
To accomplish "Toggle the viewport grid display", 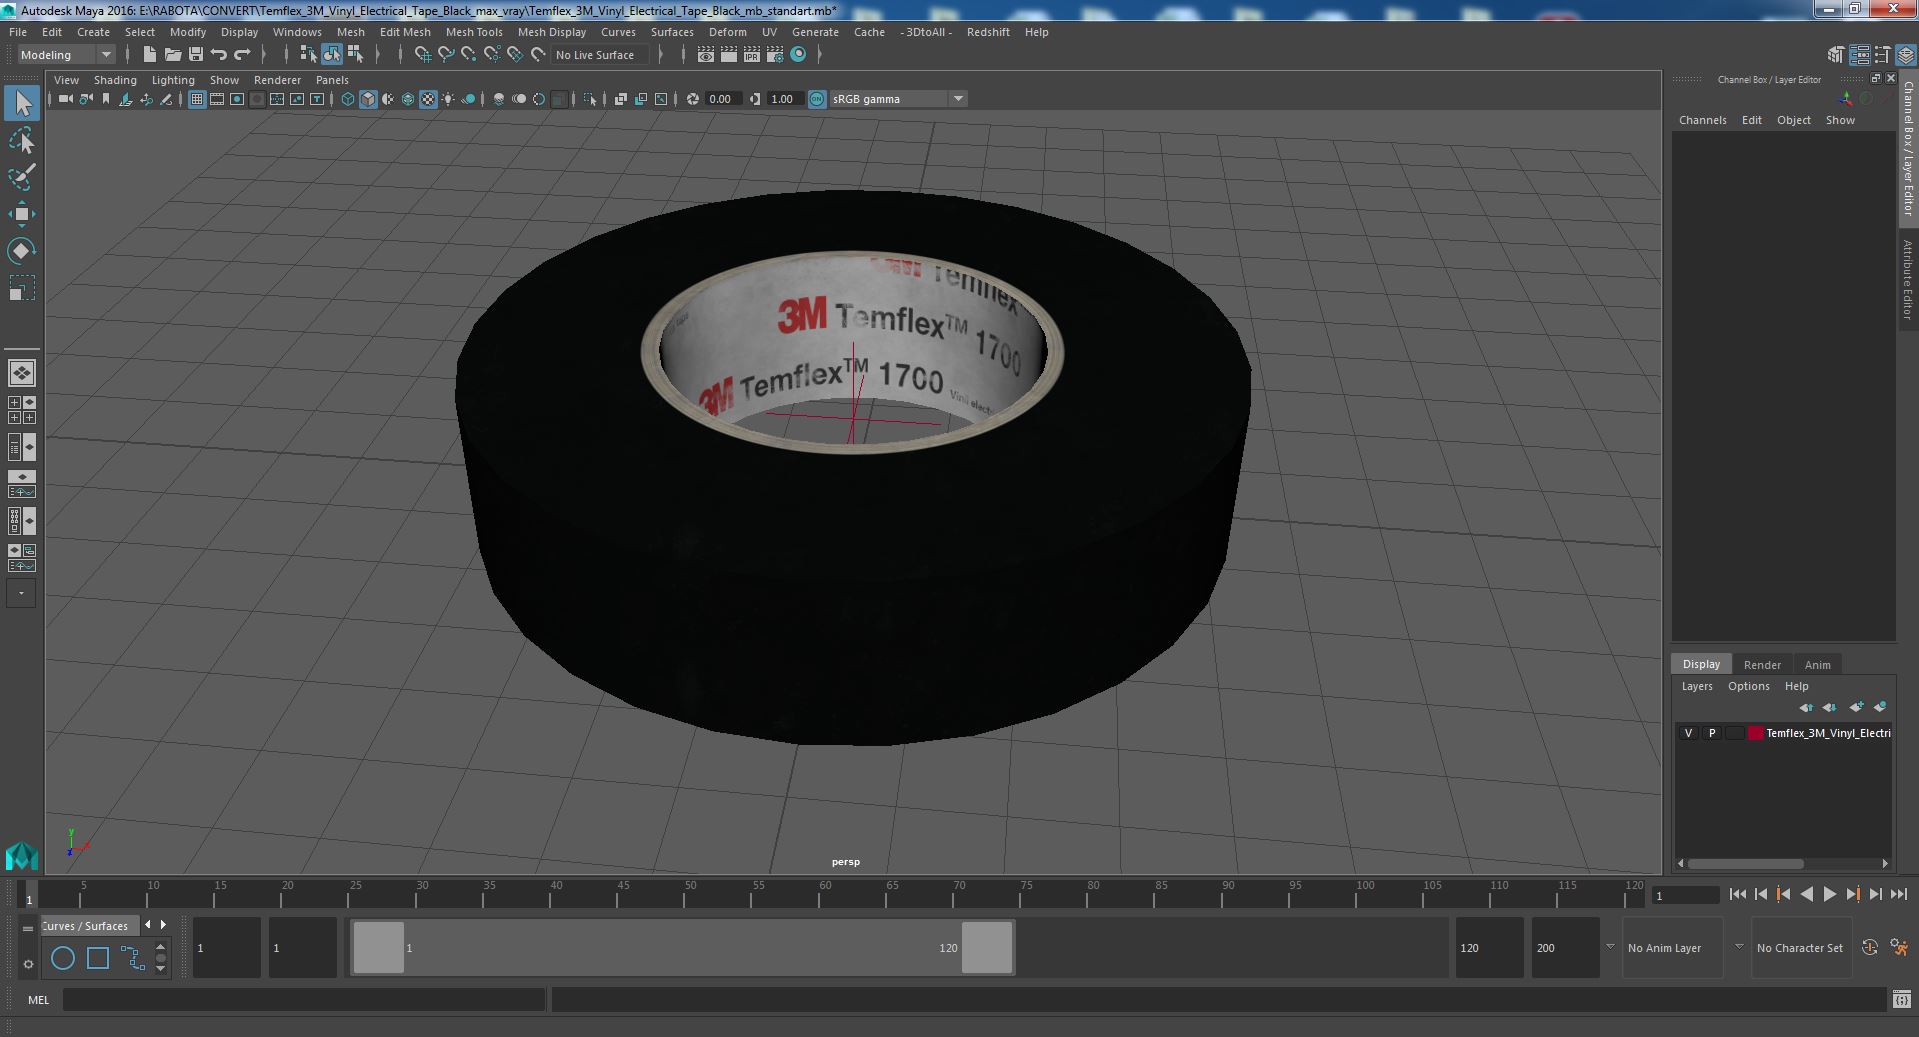I will point(197,99).
